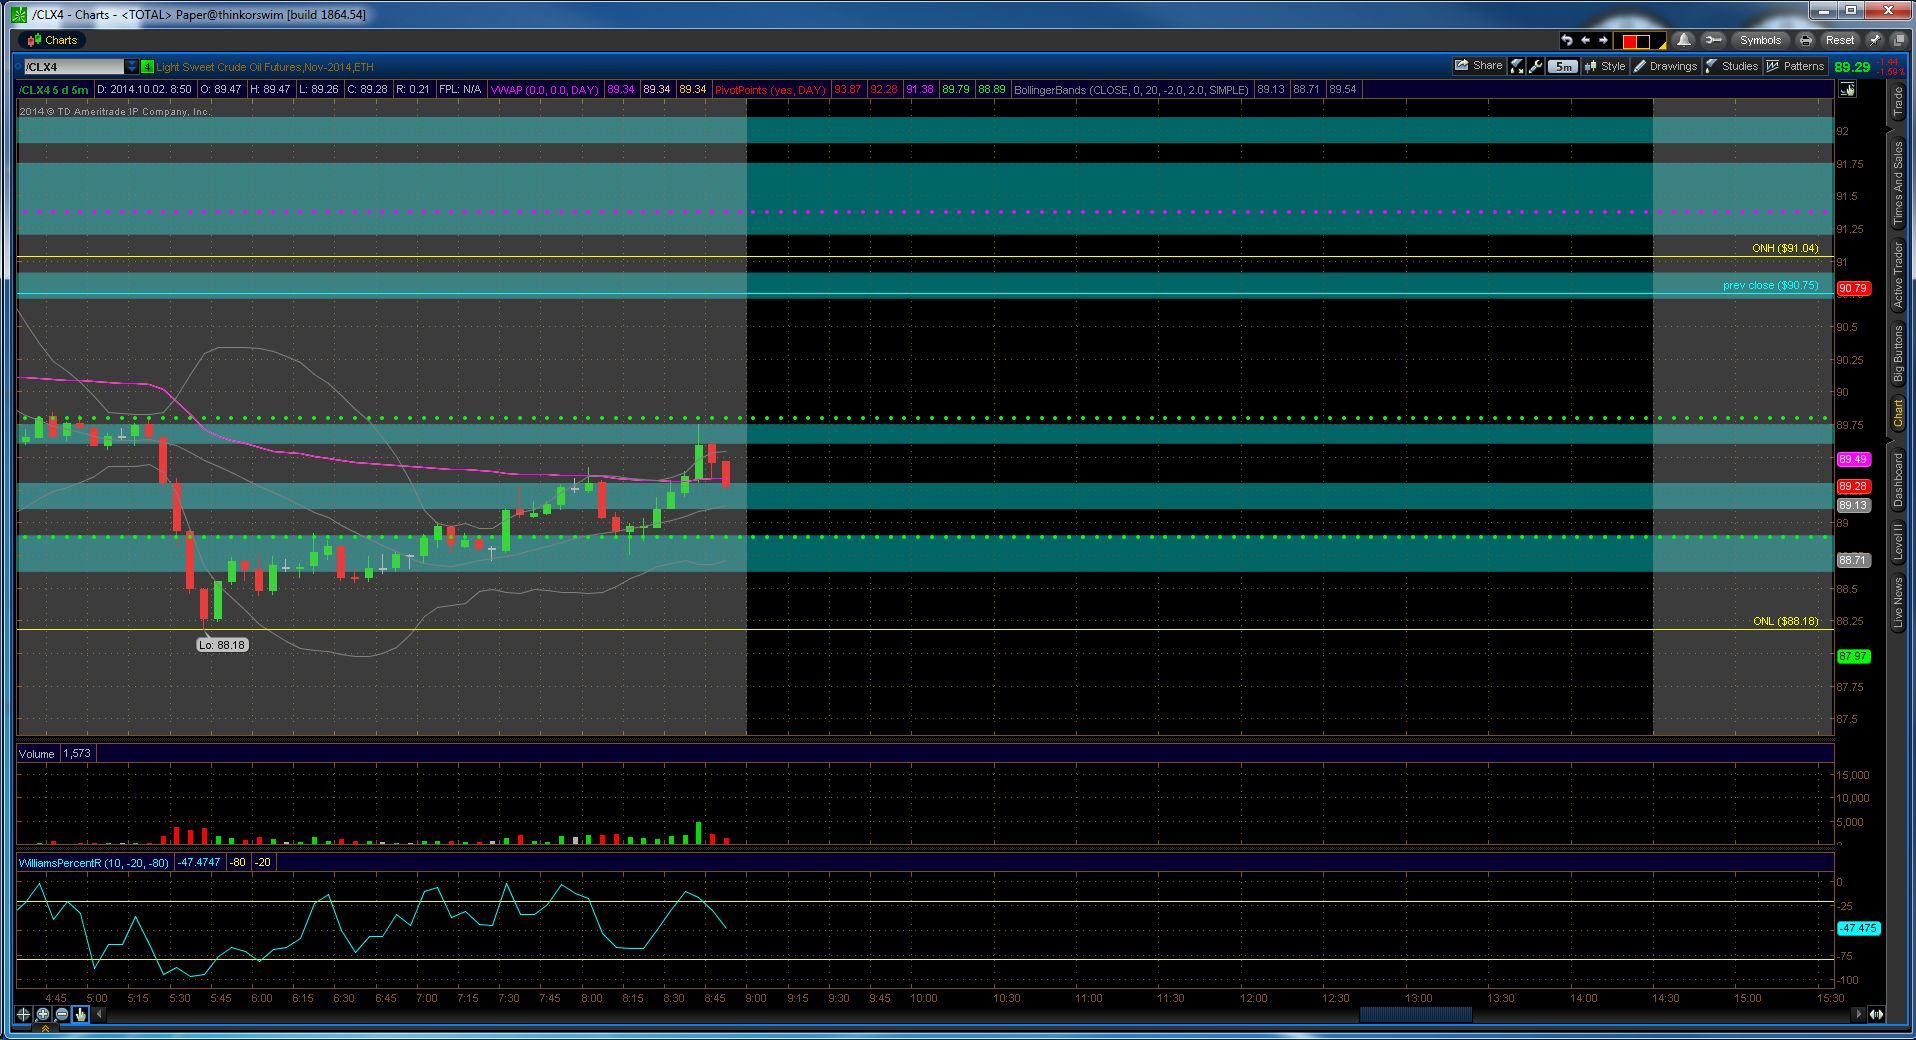Click the green 4 indicator badge
The image size is (1916, 1040).
(147, 67)
